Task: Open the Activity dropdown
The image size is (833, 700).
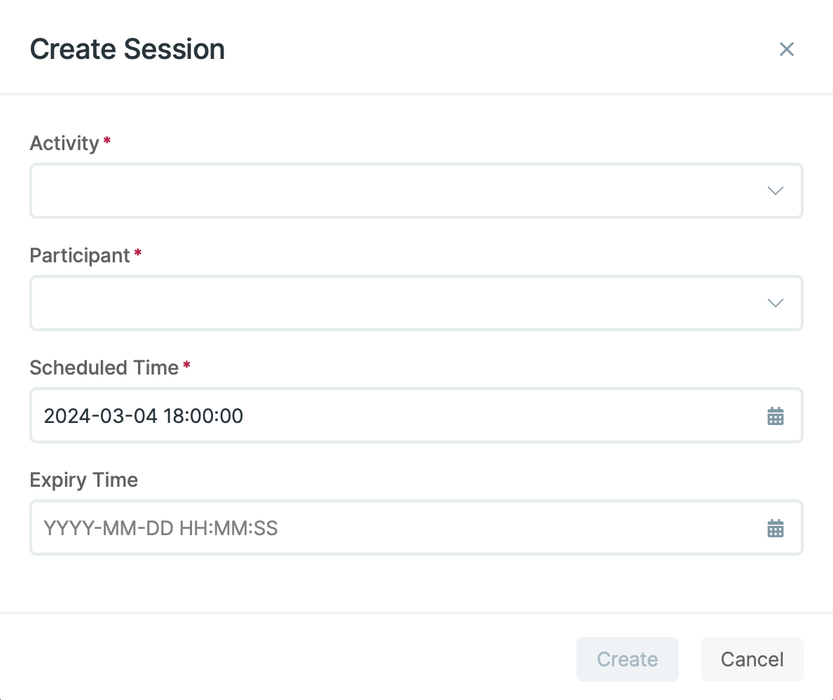Action: 416,190
